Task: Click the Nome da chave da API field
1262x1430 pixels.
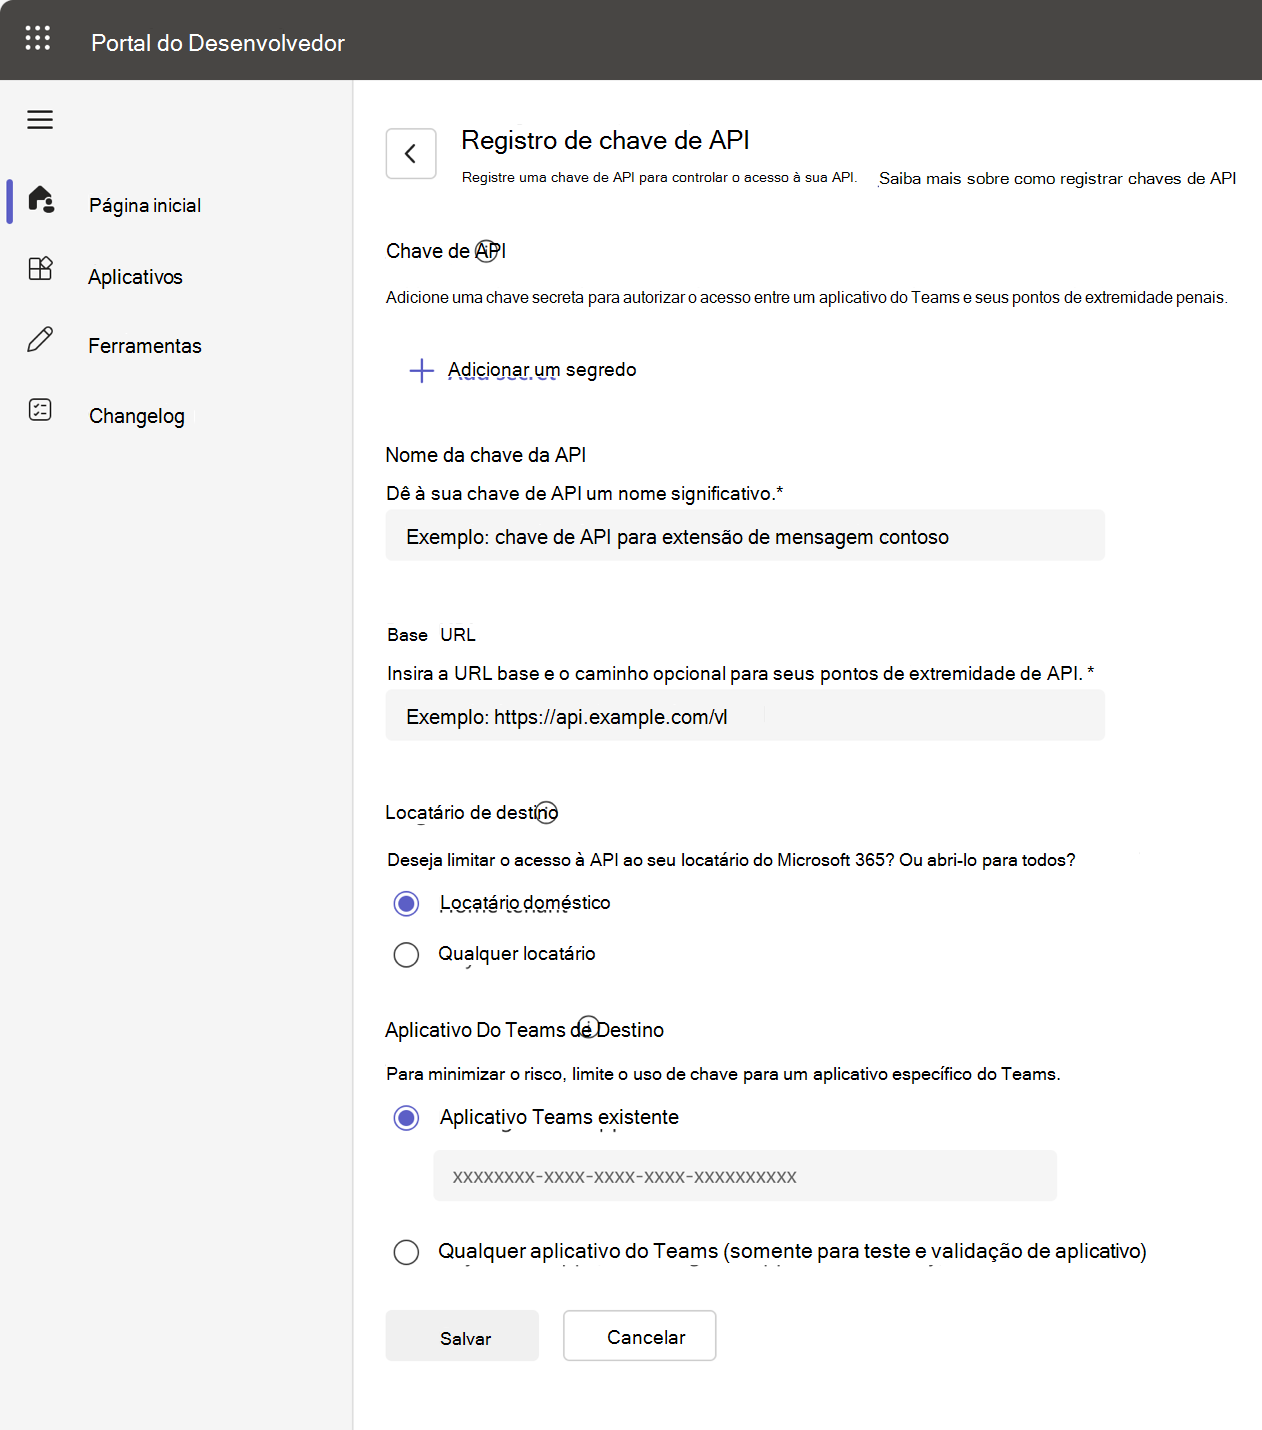Action: tap(745, 537)
